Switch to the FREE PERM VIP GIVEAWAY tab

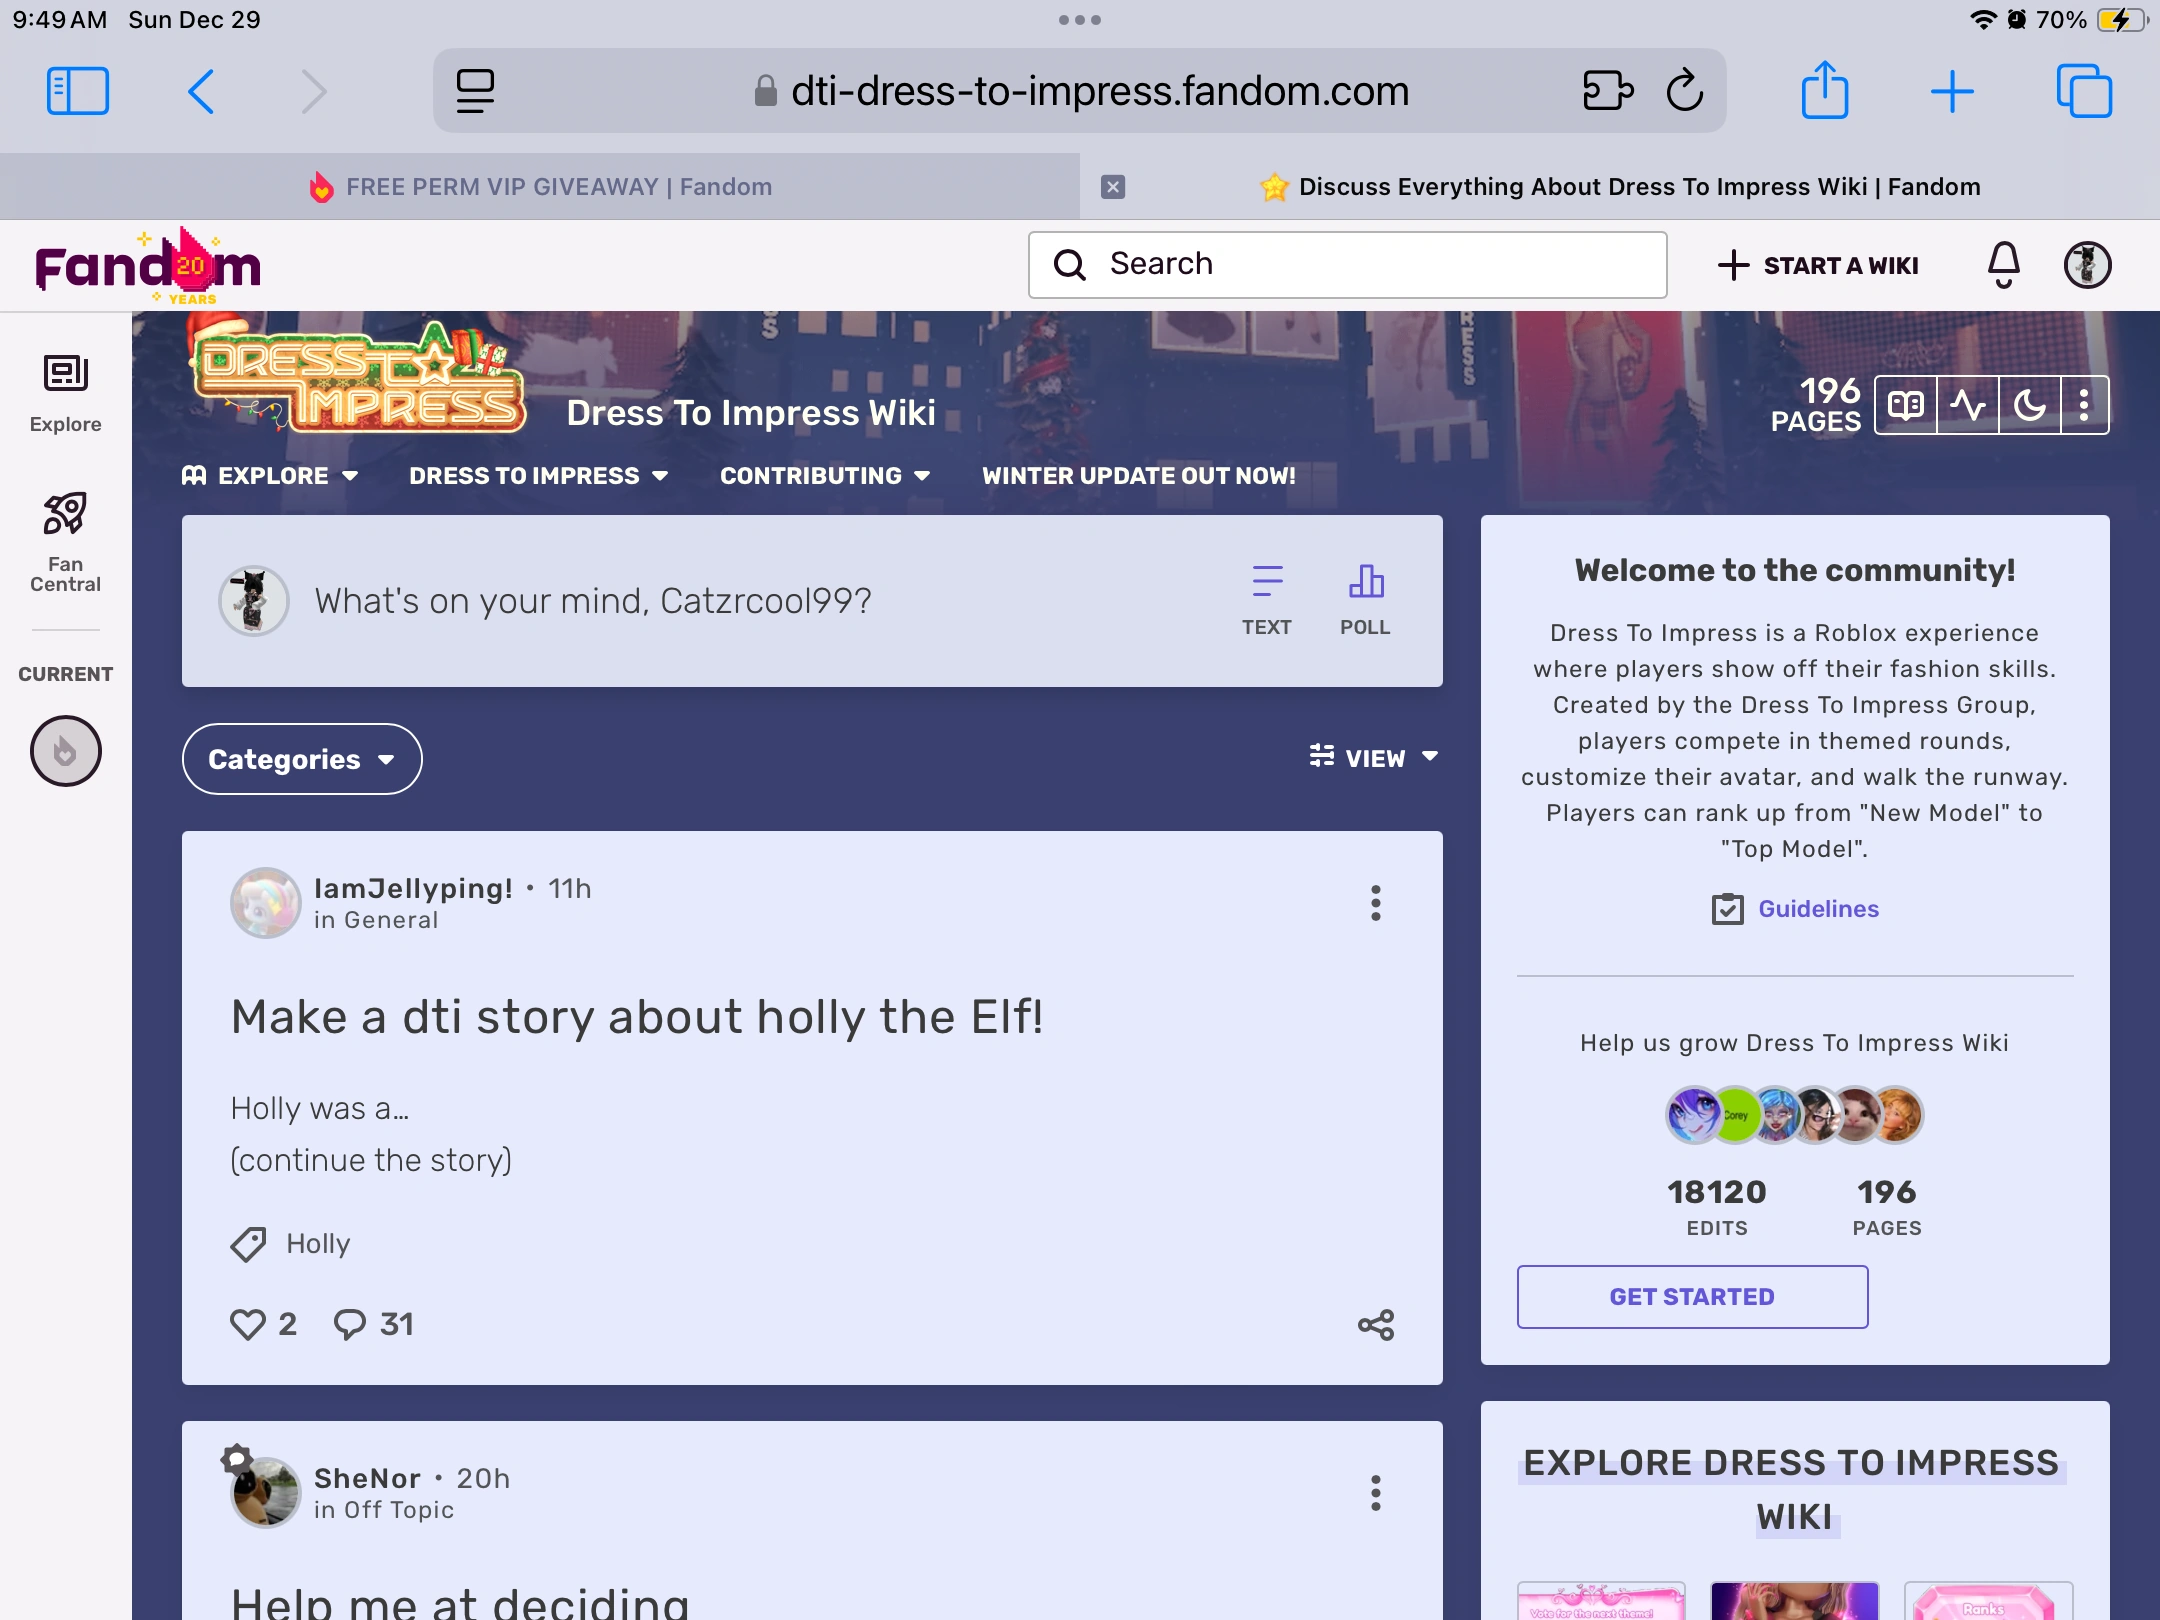click(x=556, y=186)
